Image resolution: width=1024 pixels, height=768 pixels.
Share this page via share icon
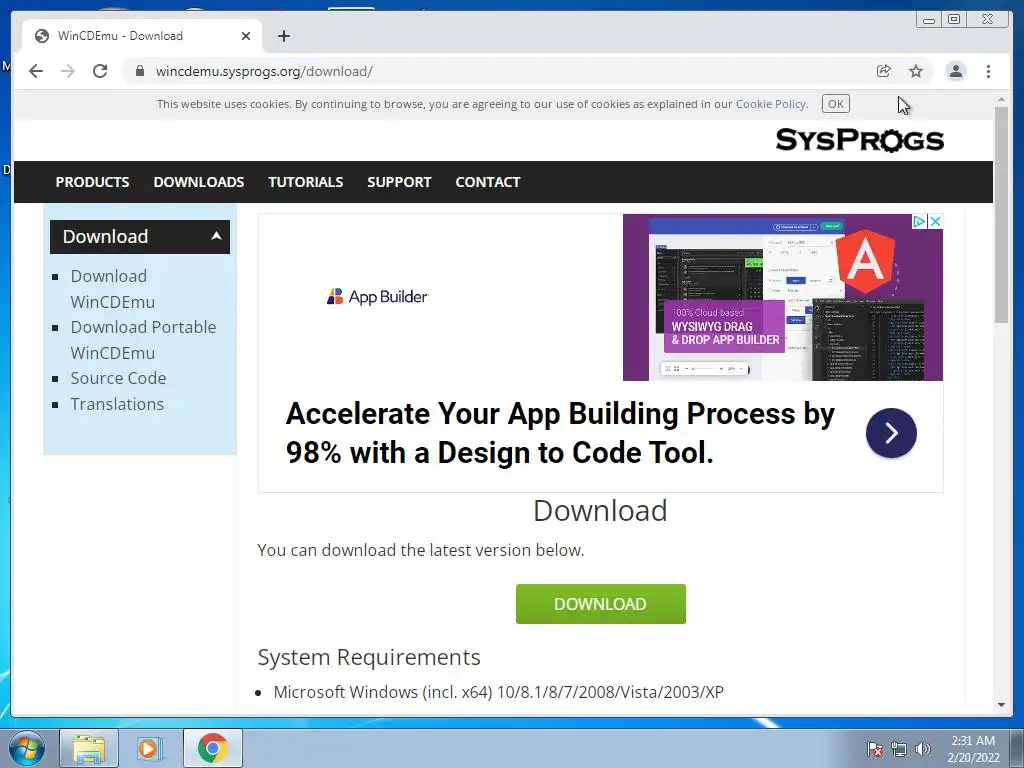pos(884,71)
